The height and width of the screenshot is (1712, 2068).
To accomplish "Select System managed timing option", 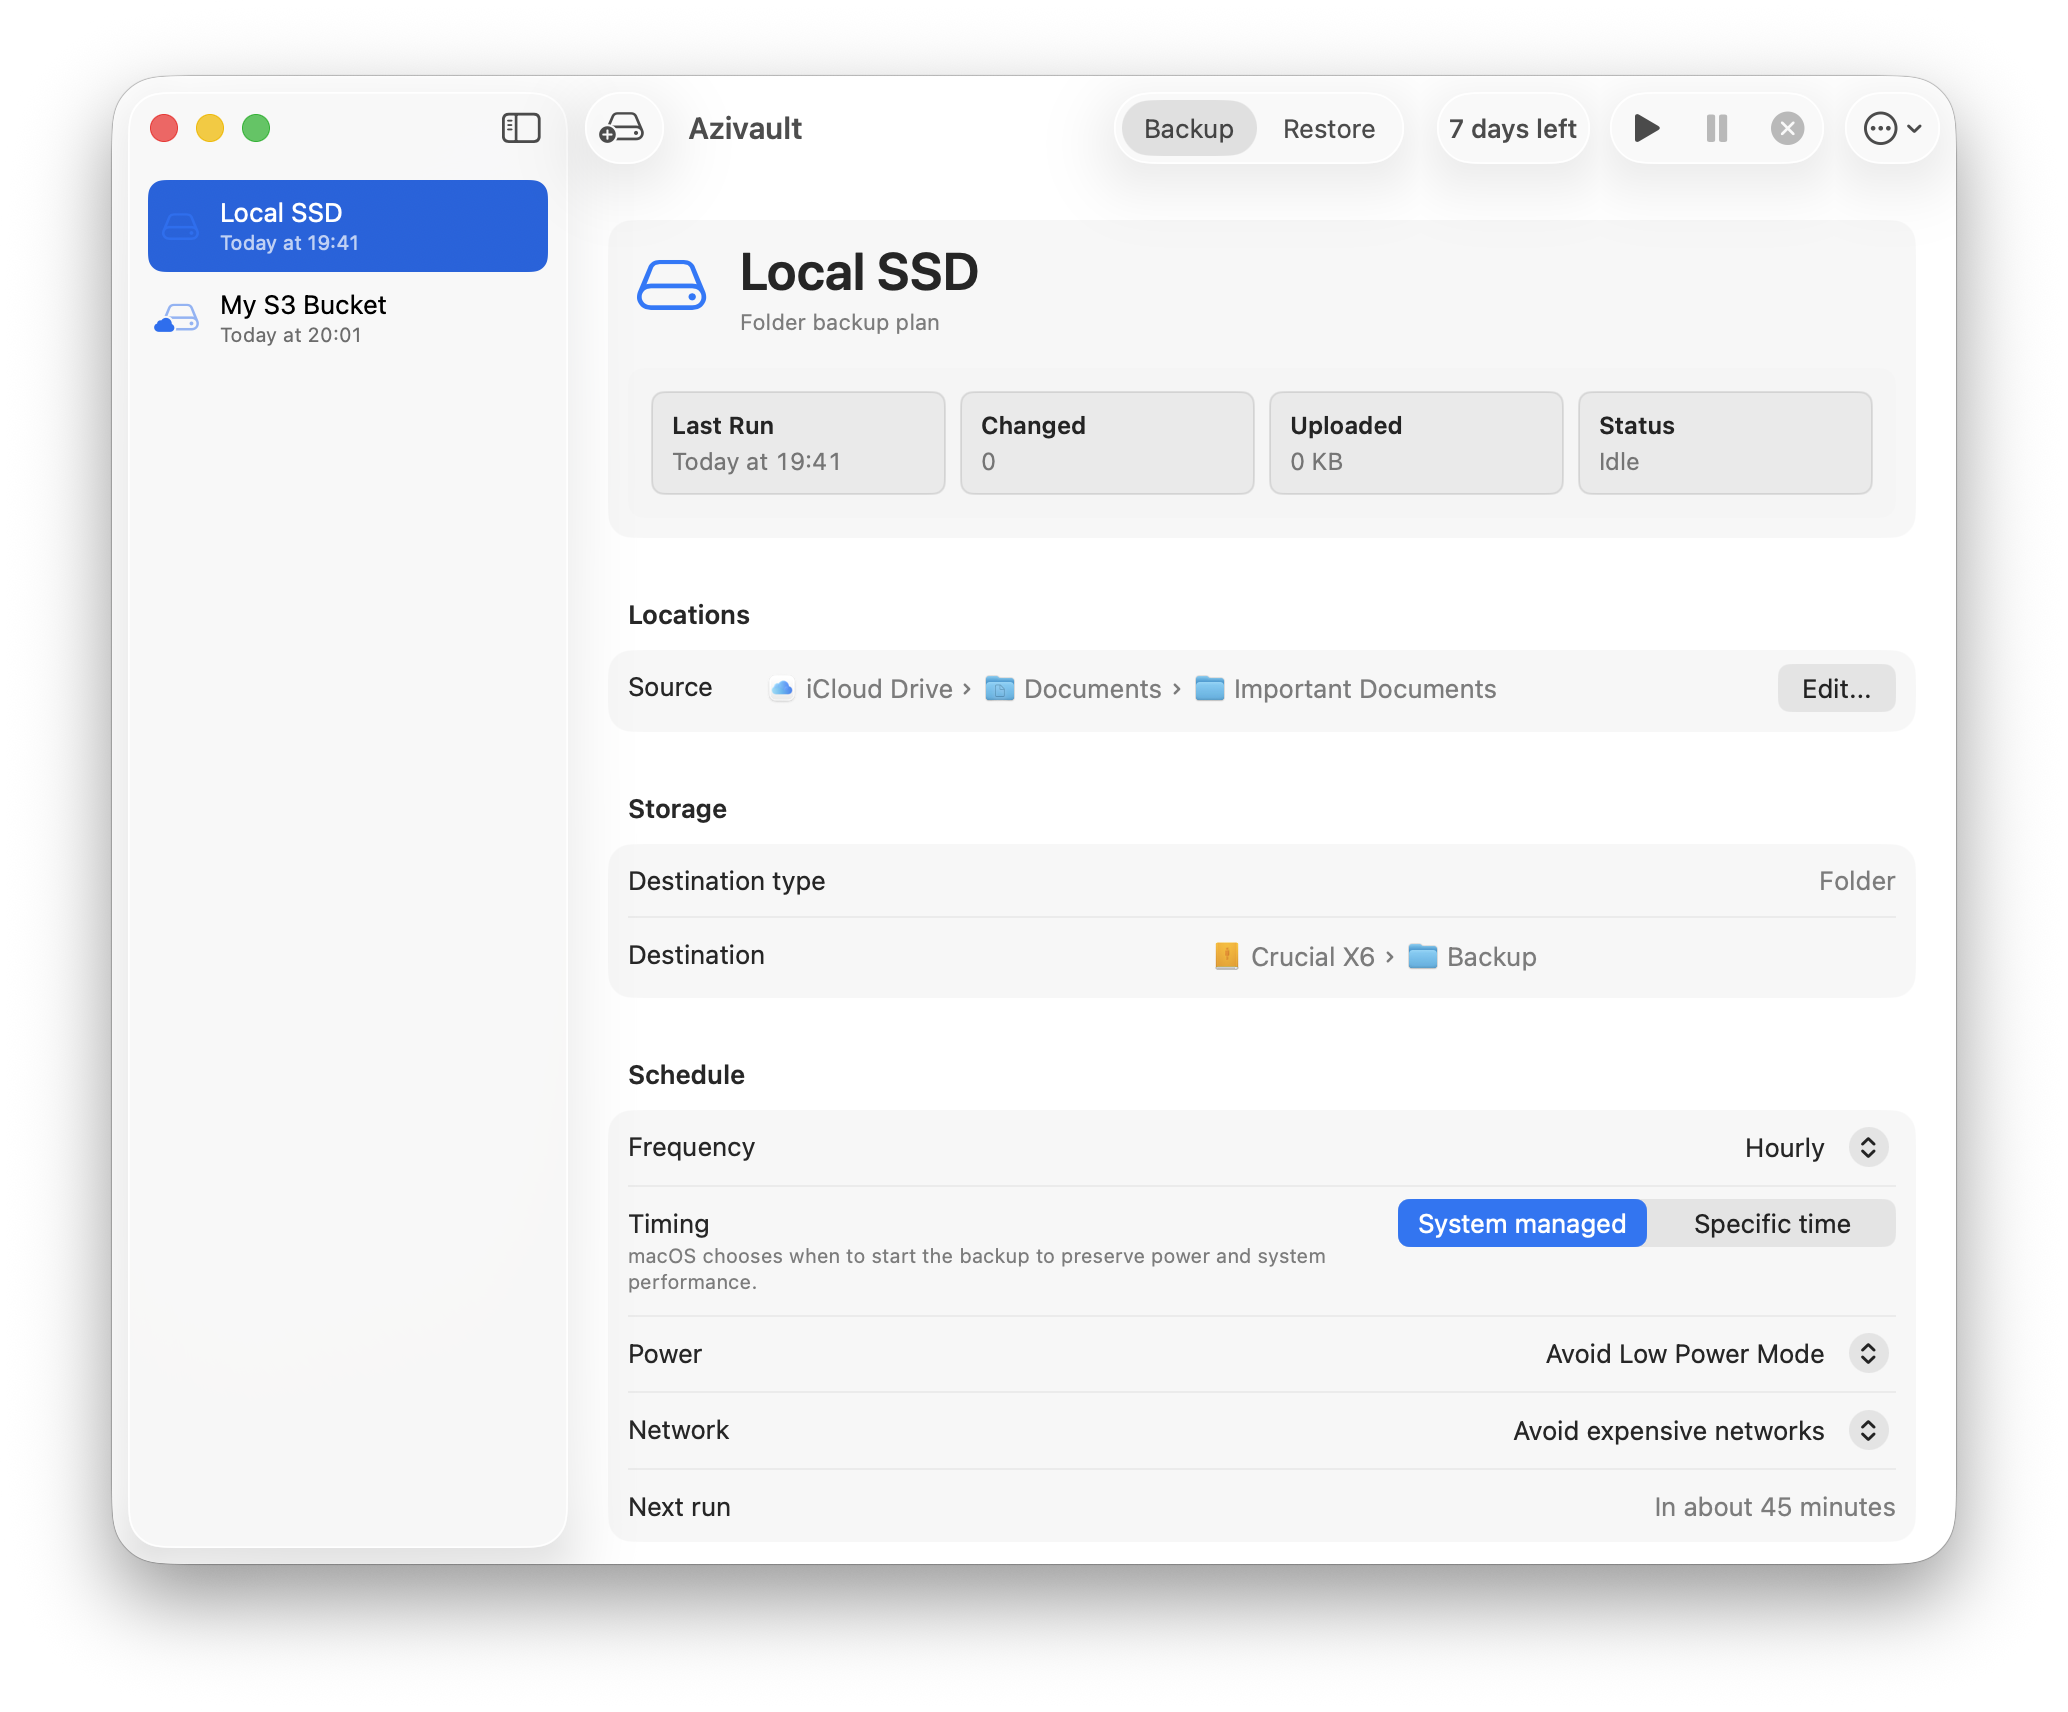I will click(1521, 1223).
